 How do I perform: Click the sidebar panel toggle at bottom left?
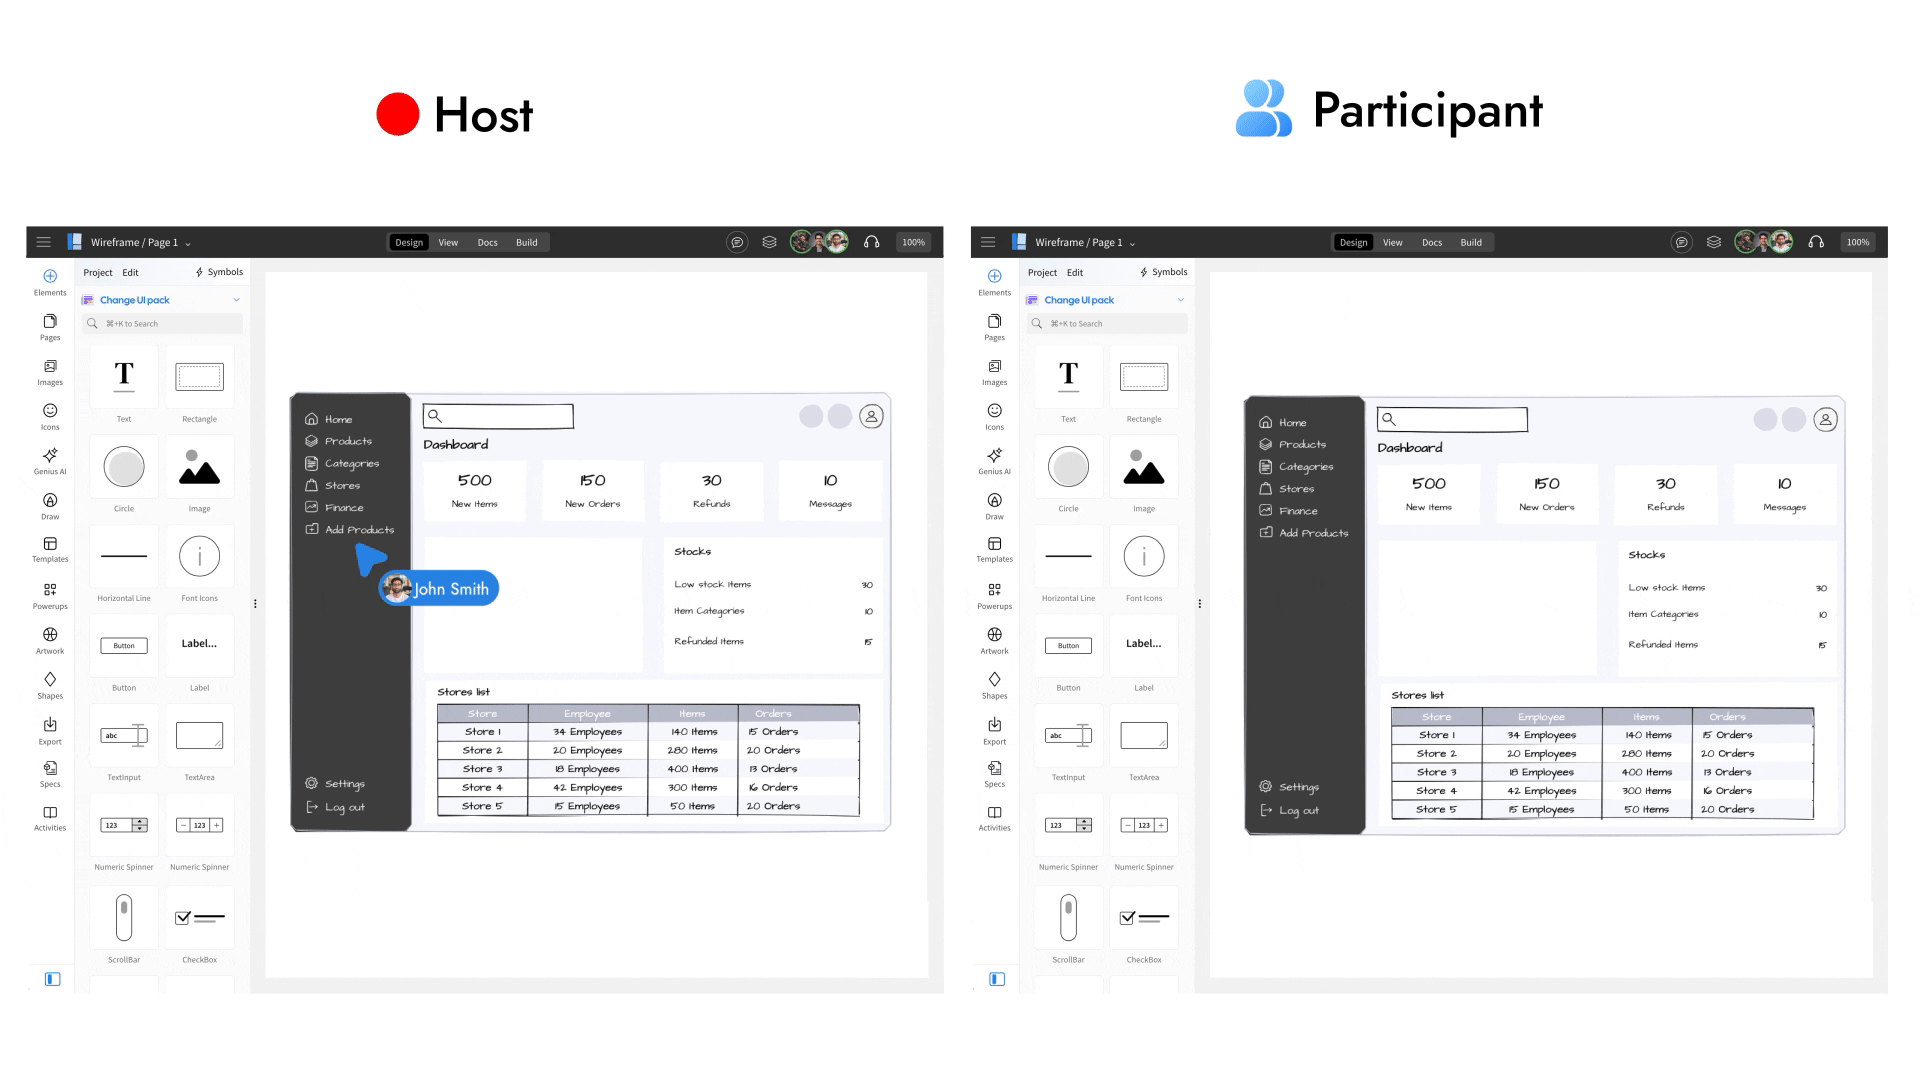[x=52, y=979]
